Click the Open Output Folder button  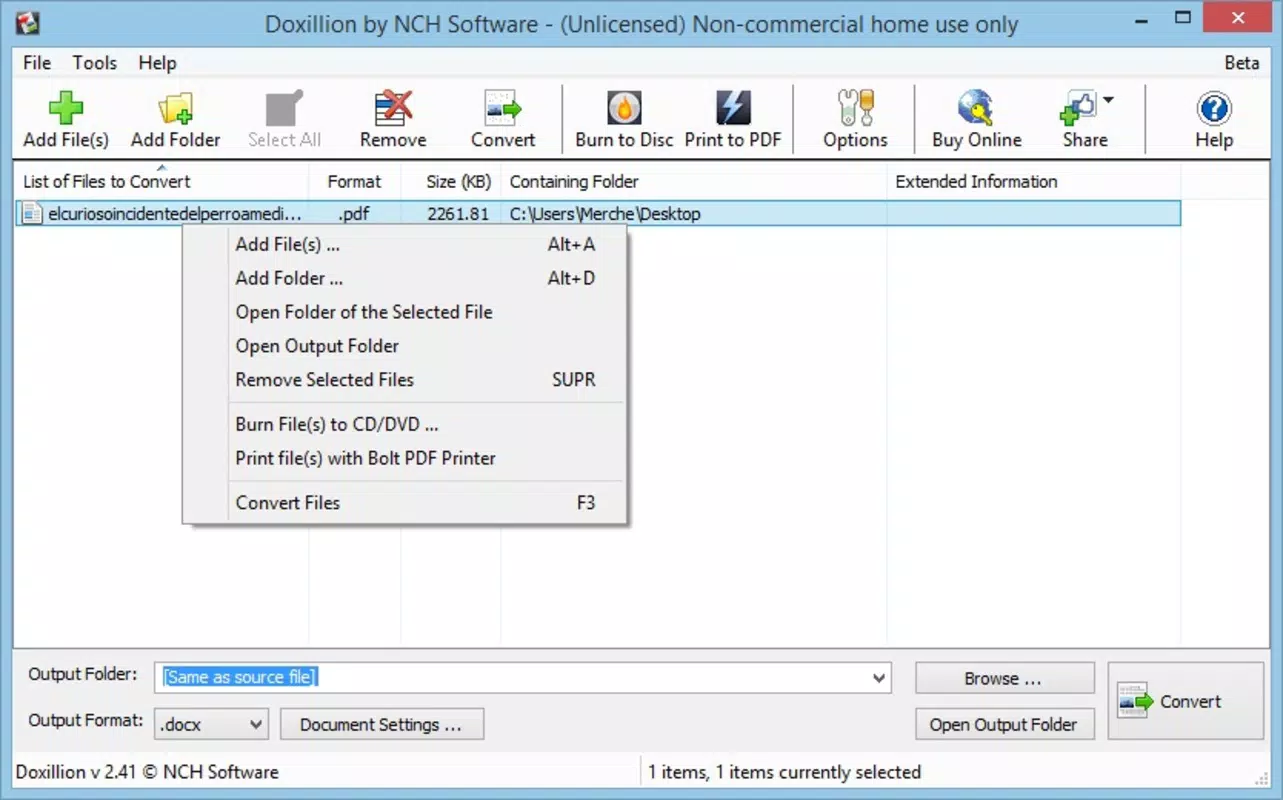click(x=1004, y=725)
